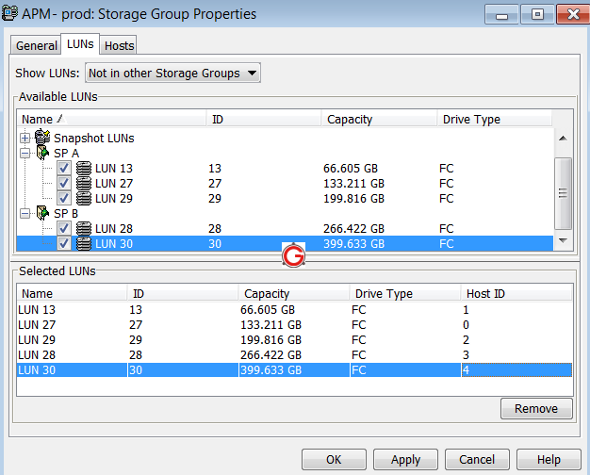590x475 pixels.
Task: Click the SP A storage processor icon
Action: click(x=43, y=153)
